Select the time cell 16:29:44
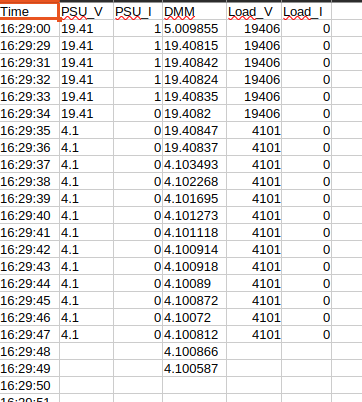362x402 pixels. (x=30, y=284)
